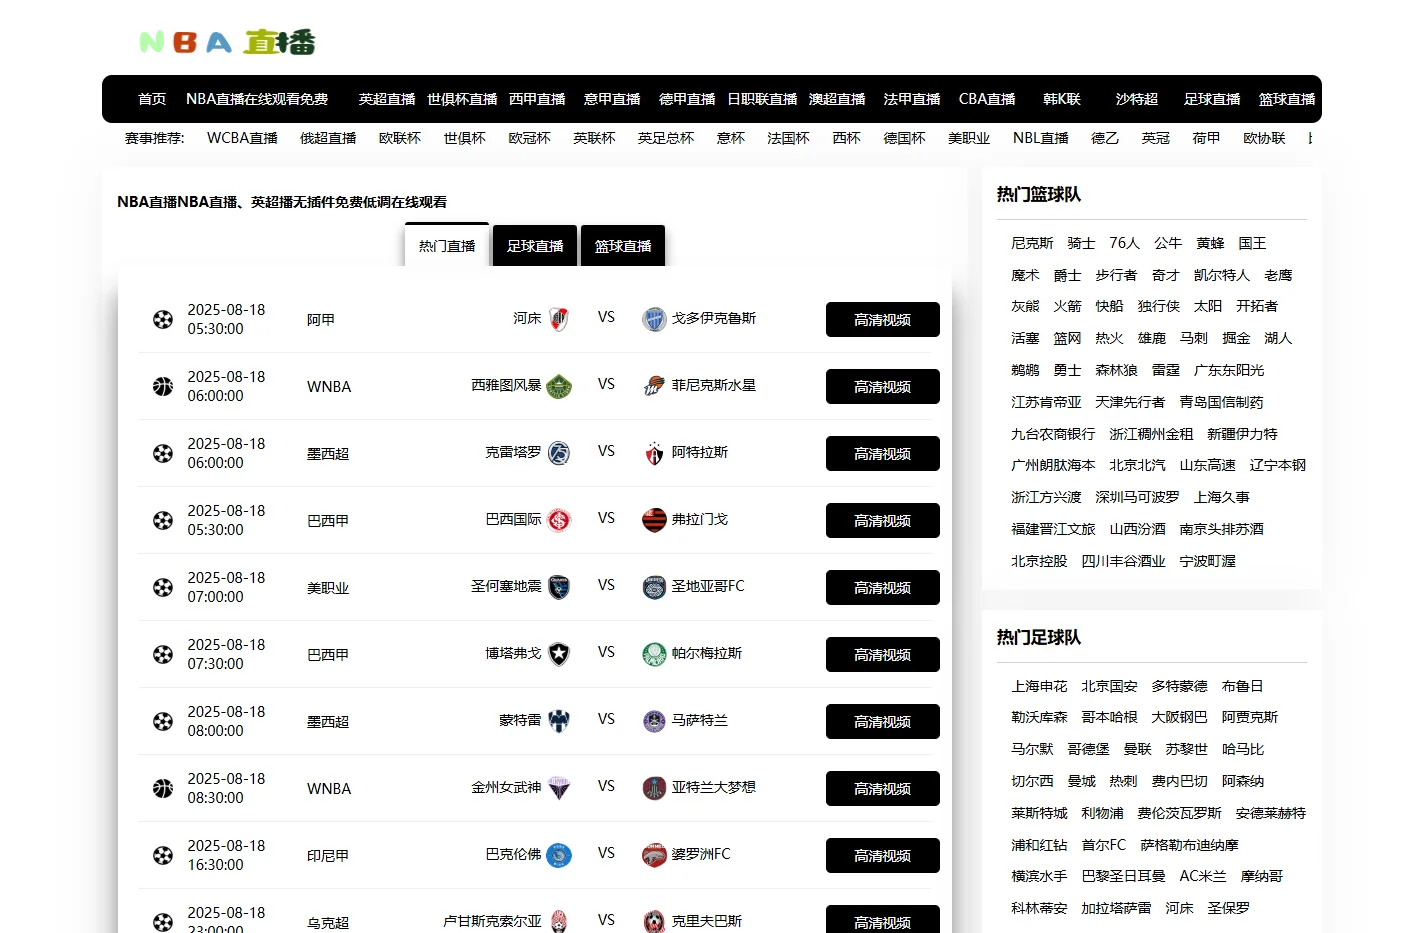This screenshot has height=933, width=1424.
Task: Click the 圣地亚哥FC team crest
Action: 654,587
